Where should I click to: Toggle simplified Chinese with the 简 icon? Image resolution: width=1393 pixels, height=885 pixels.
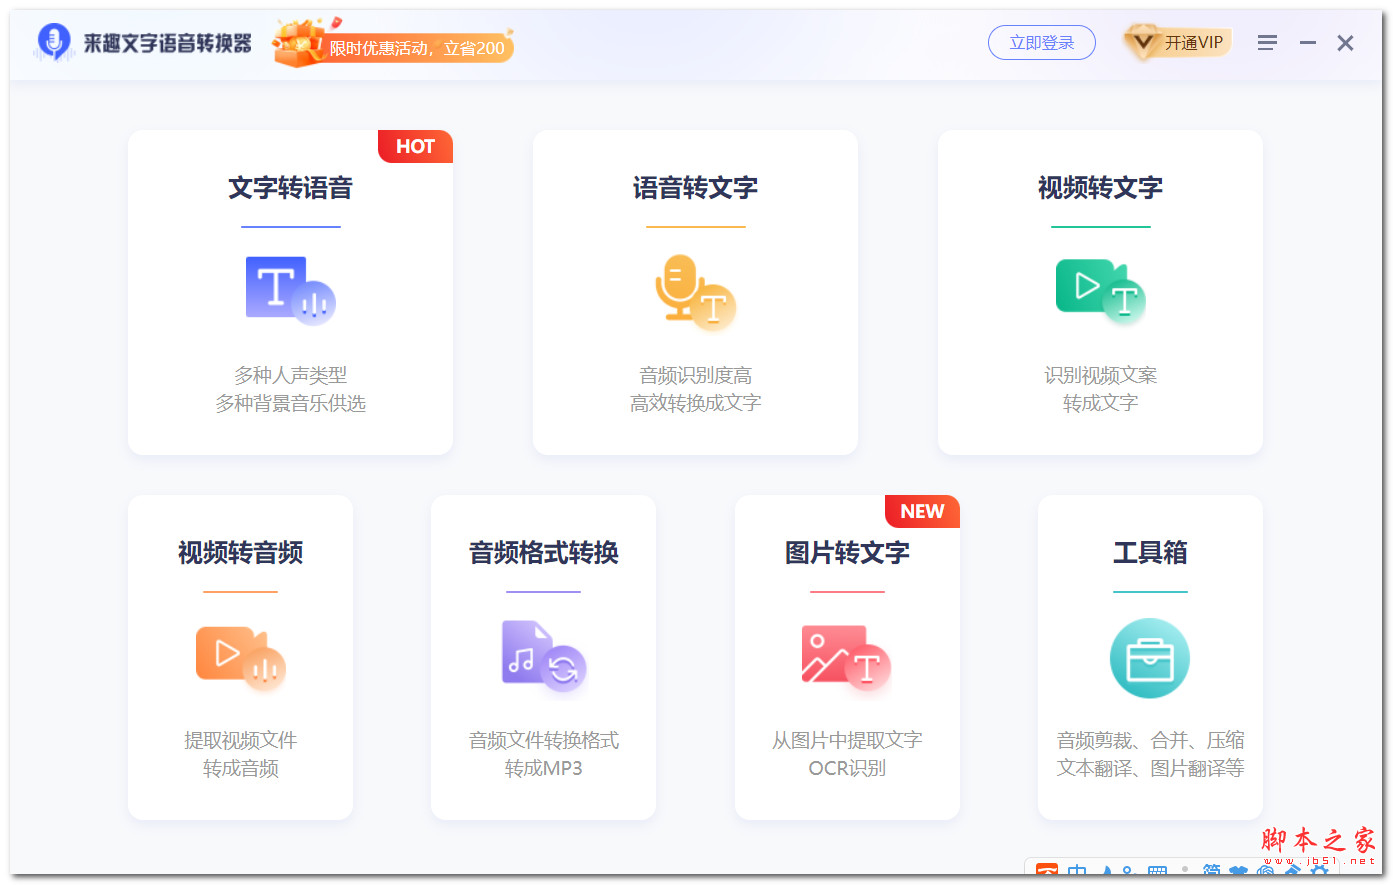[x=1210, y=871]
